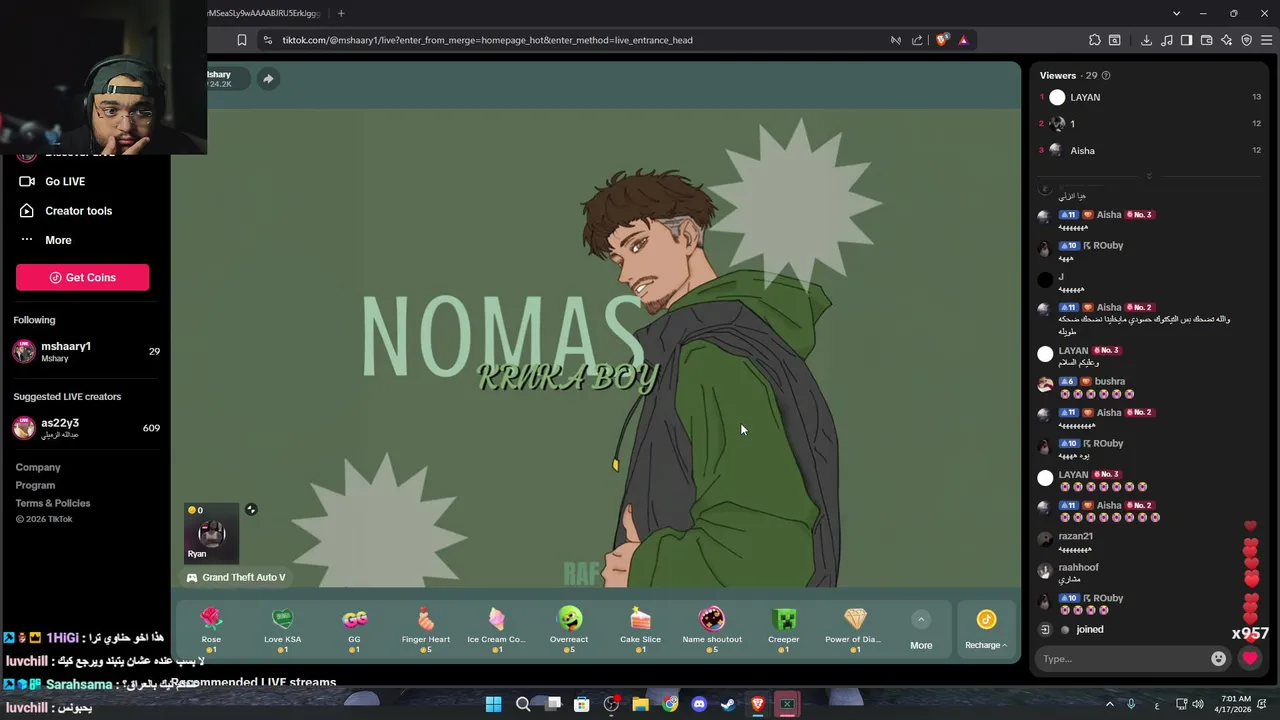Image resolution: width=1280 pixels, height=720 pixels.
Task: Click raahhoof username in chat
Action: tap(1078, 567)
